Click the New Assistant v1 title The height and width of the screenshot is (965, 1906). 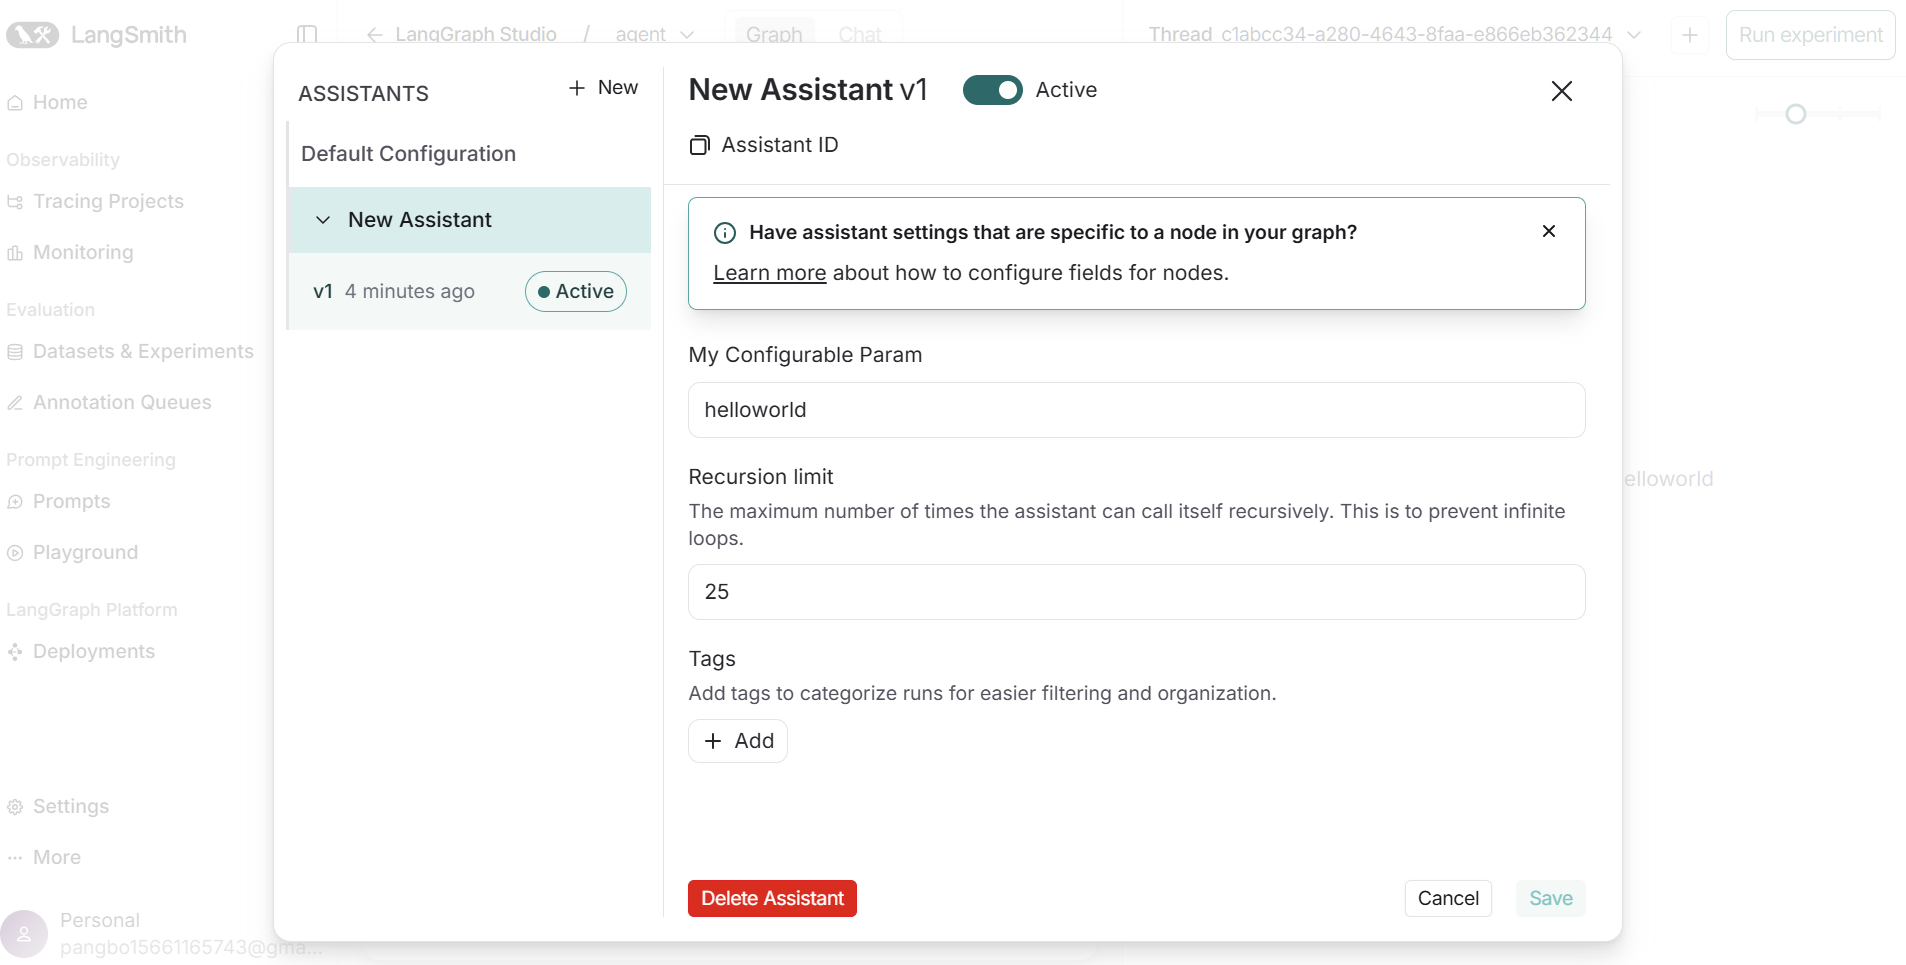point(808,90)
